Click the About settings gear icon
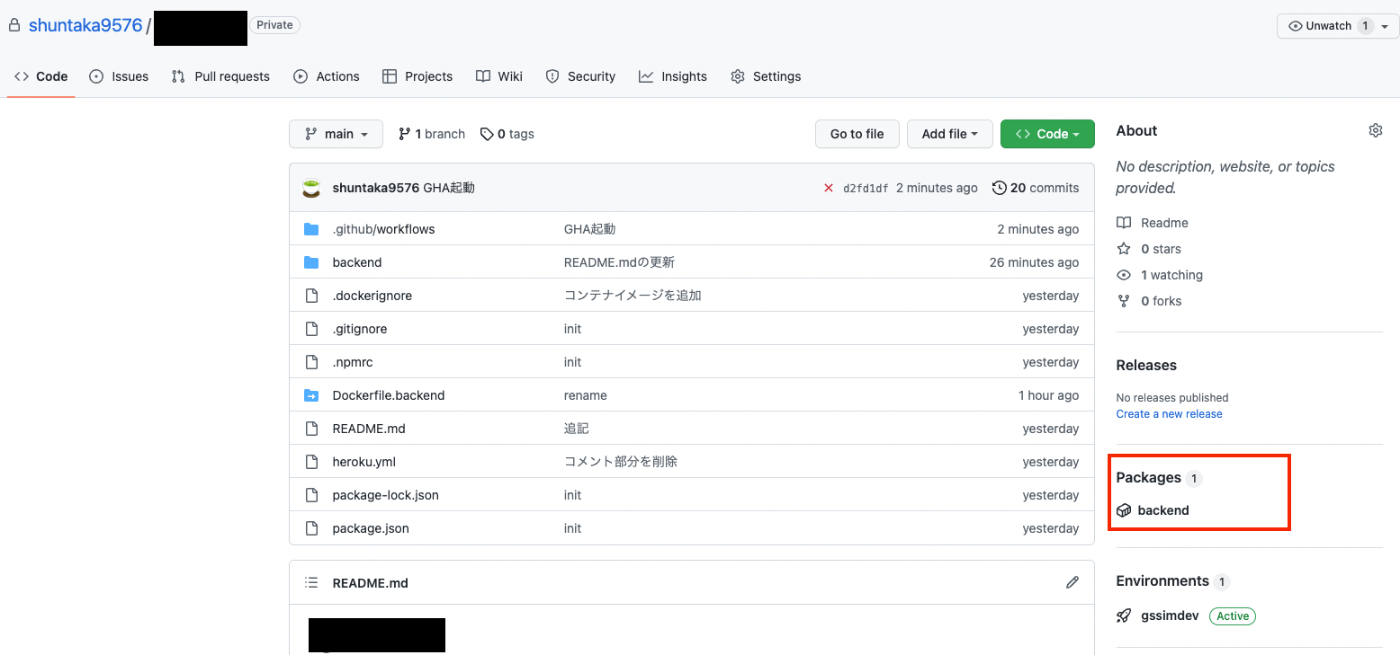1400x655 pixels. [1375, 131]
